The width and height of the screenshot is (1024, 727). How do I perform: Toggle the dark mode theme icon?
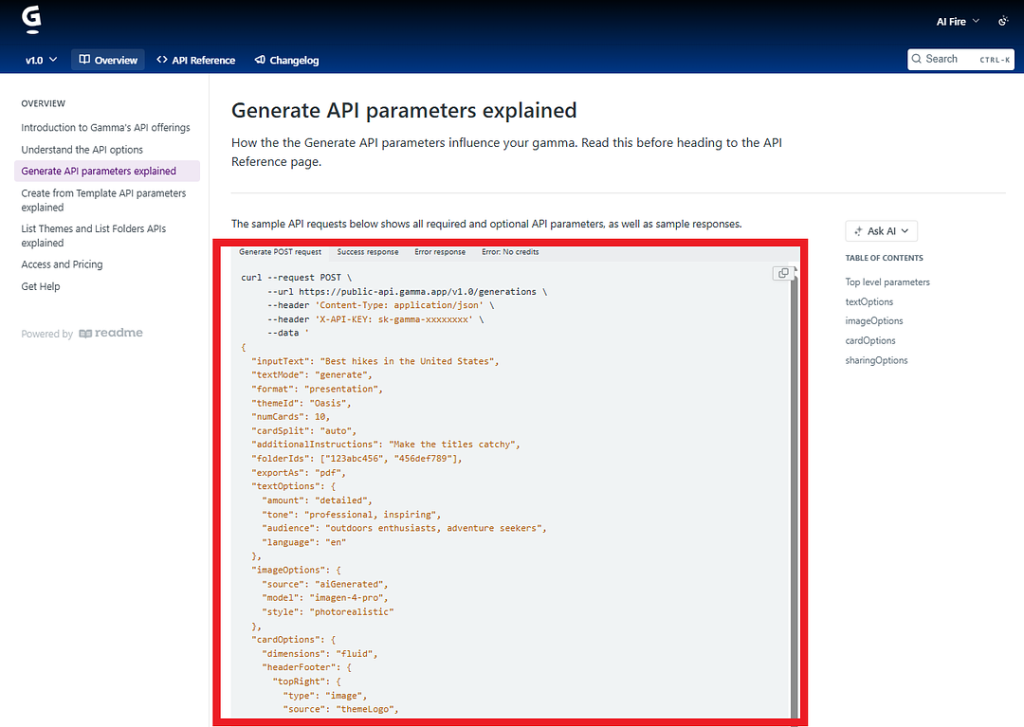point(1003,22)
